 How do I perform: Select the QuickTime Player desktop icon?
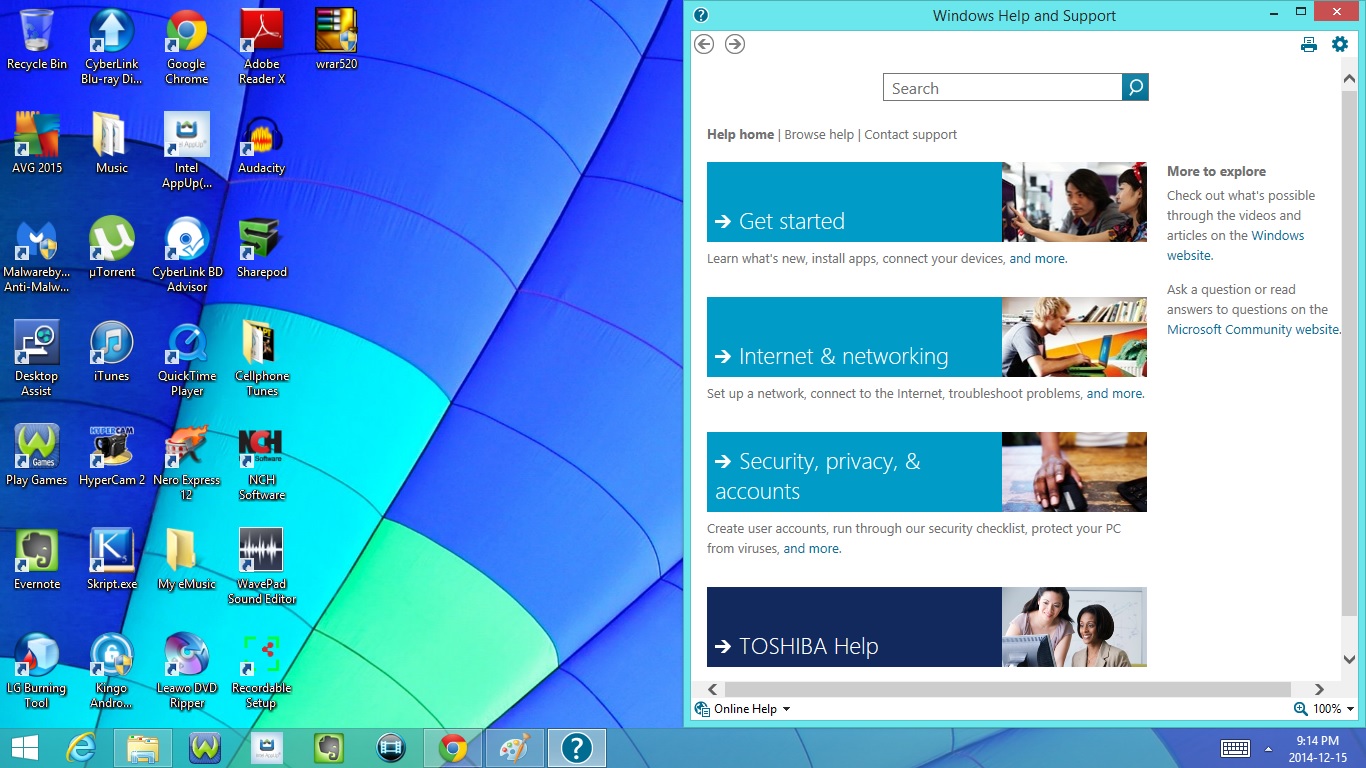click(187, 359)
